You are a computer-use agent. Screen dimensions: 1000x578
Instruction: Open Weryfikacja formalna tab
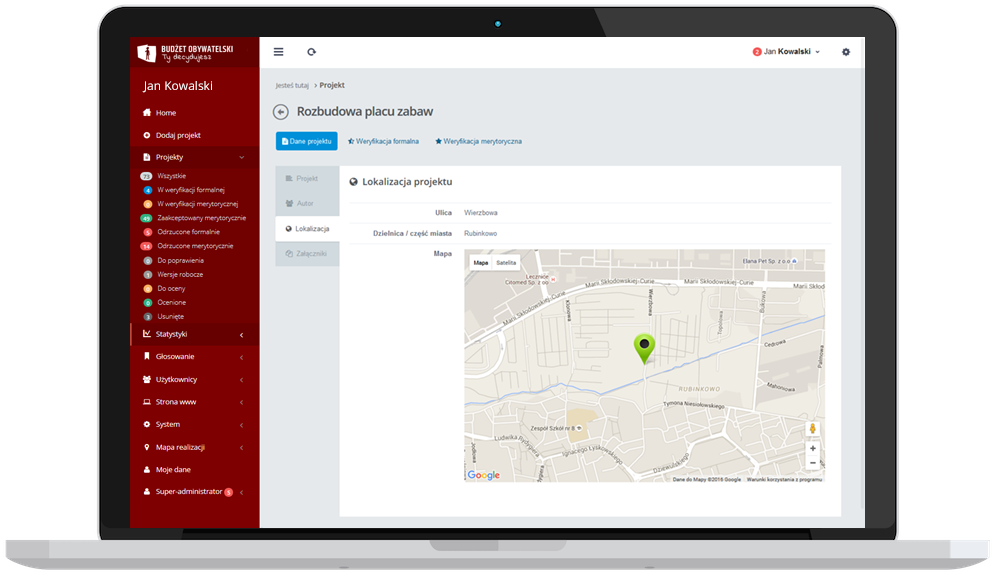coord(383,141)
